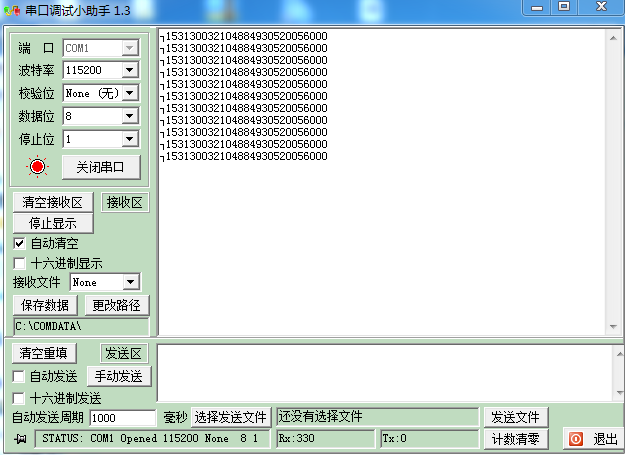Enable the 十六进制发送 checkbox
This screenshot has height=455, width=625.
click(x=20, y=397)
